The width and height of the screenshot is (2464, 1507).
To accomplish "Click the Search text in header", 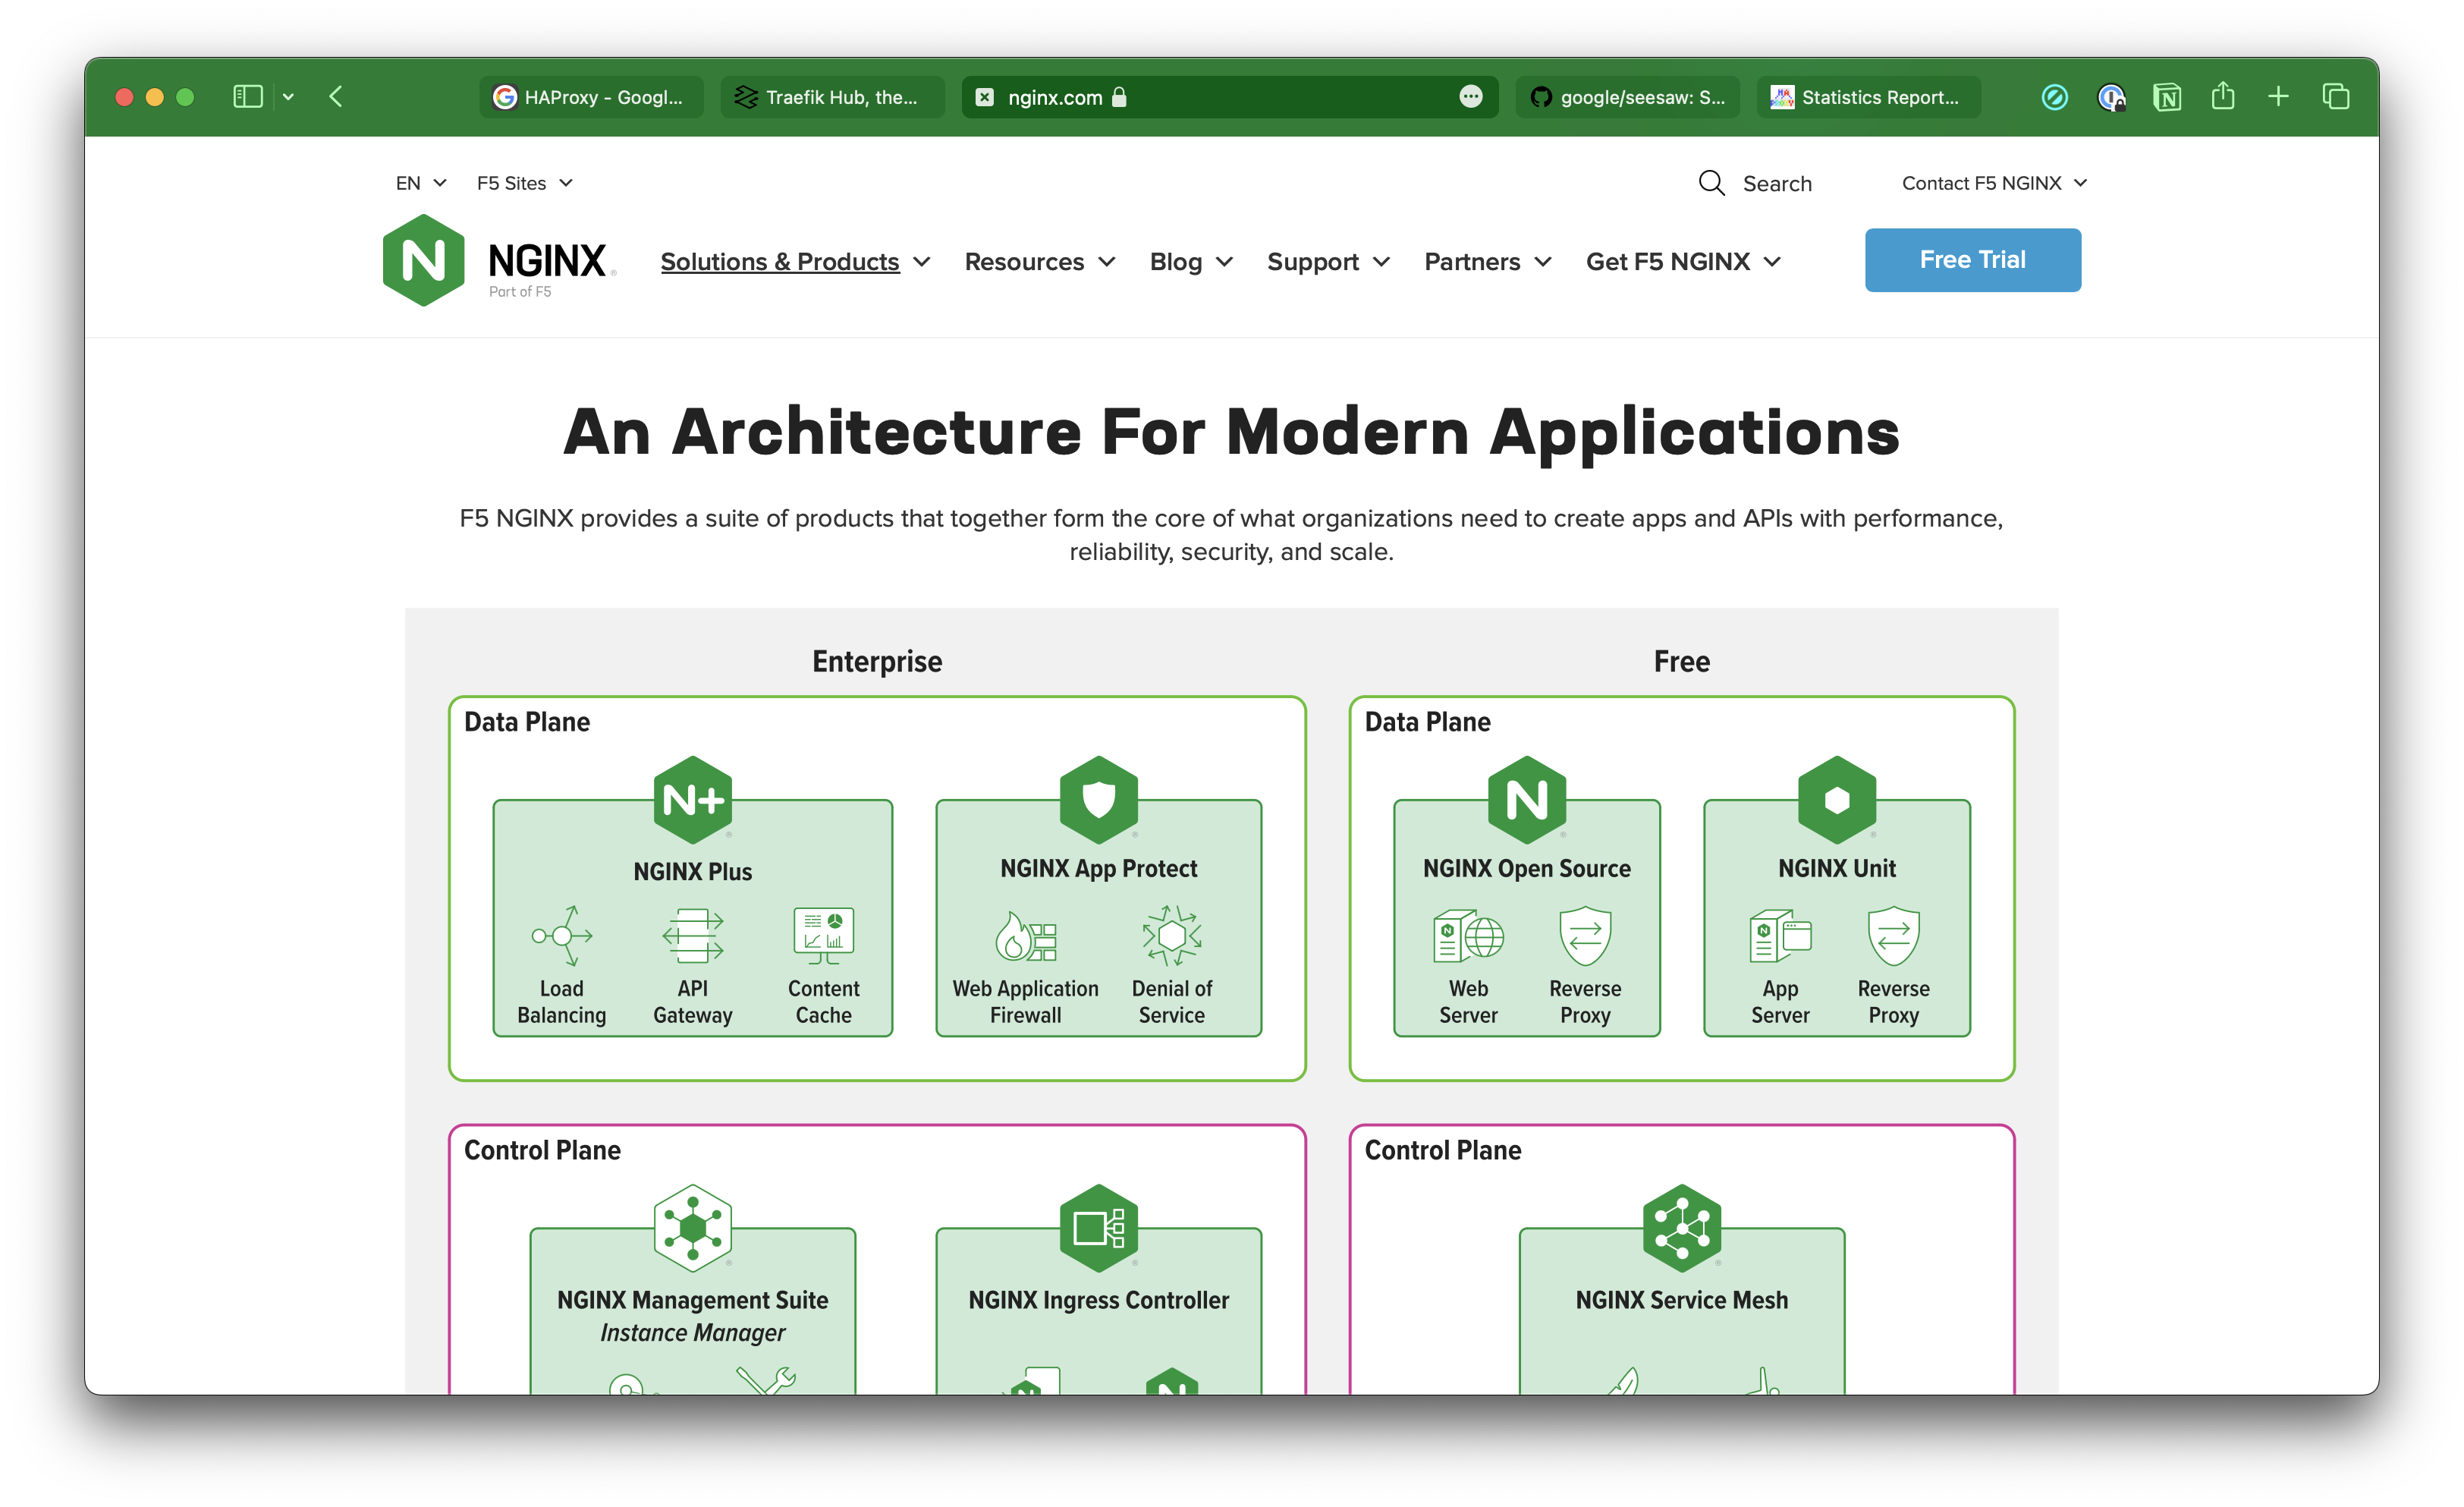I will 1777,184.
